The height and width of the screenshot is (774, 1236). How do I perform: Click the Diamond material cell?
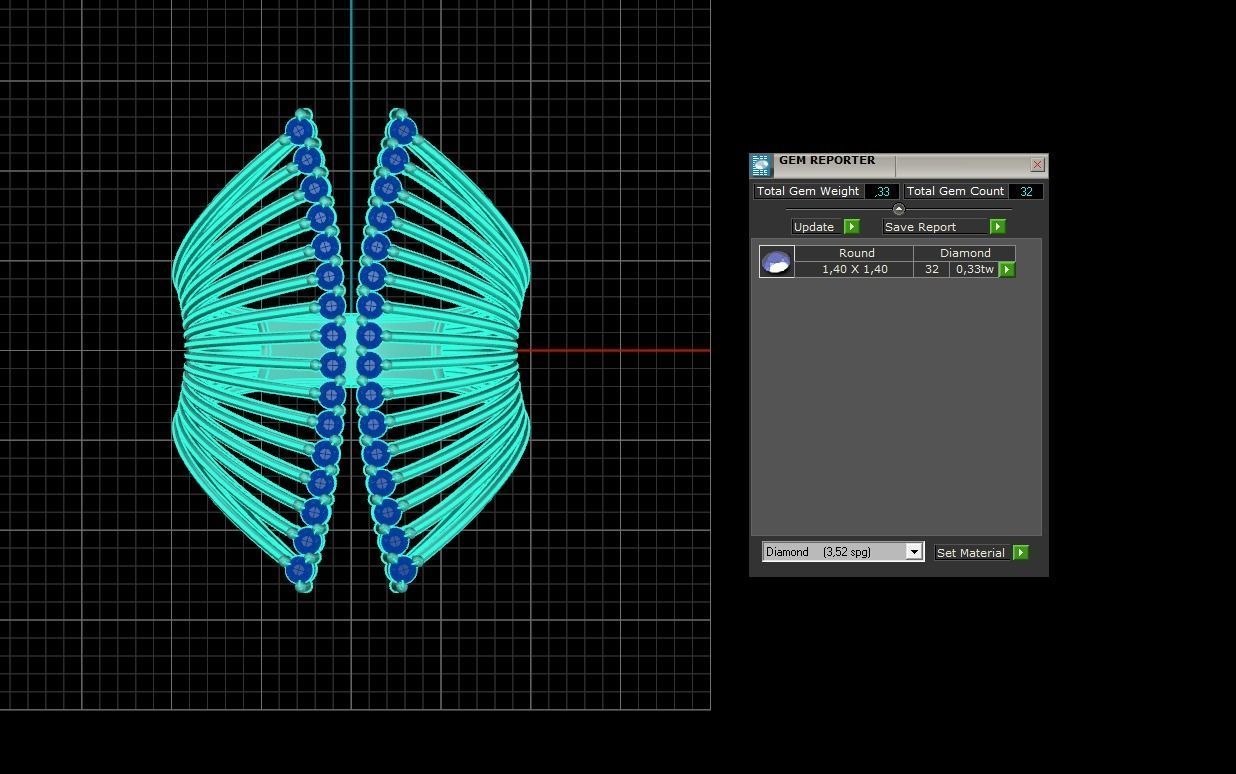pos(965,253)
